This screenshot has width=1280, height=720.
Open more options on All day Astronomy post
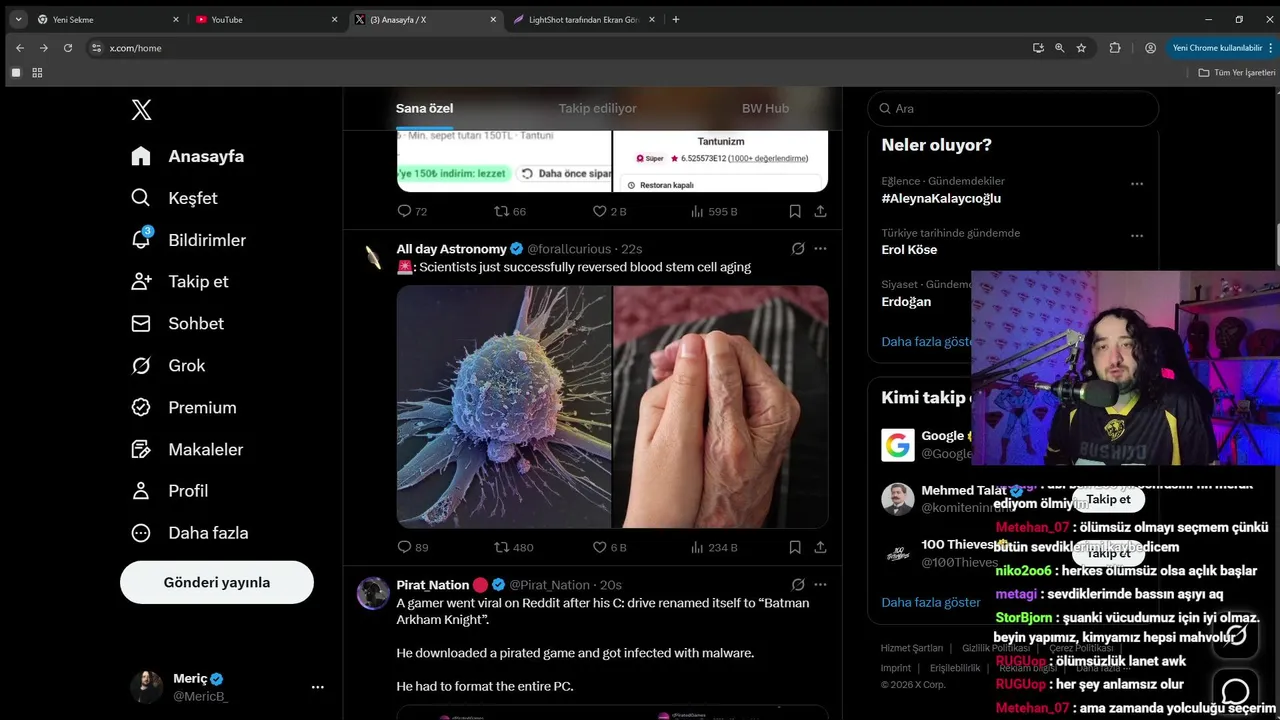click(820, 248)
